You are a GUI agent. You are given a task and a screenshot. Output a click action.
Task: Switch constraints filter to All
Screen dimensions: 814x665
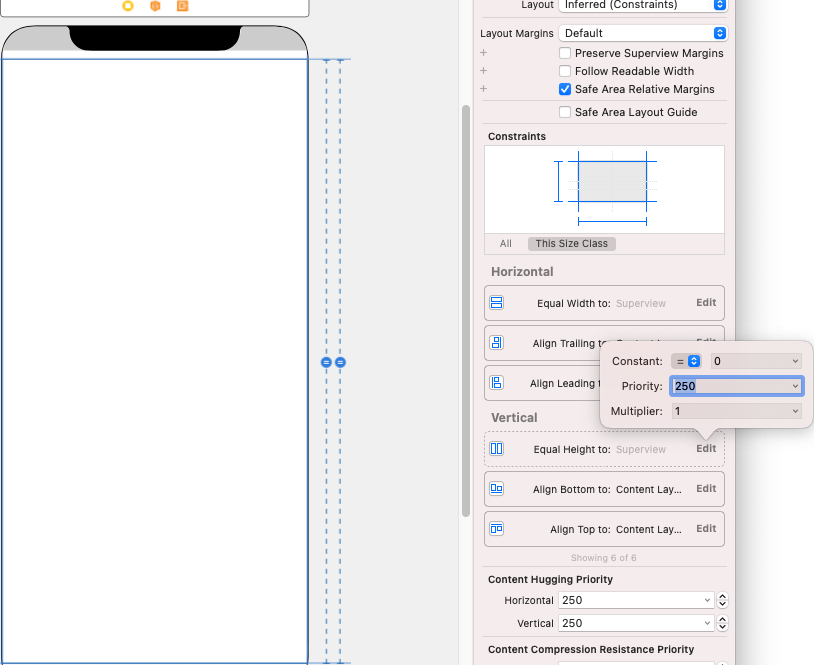506,243
